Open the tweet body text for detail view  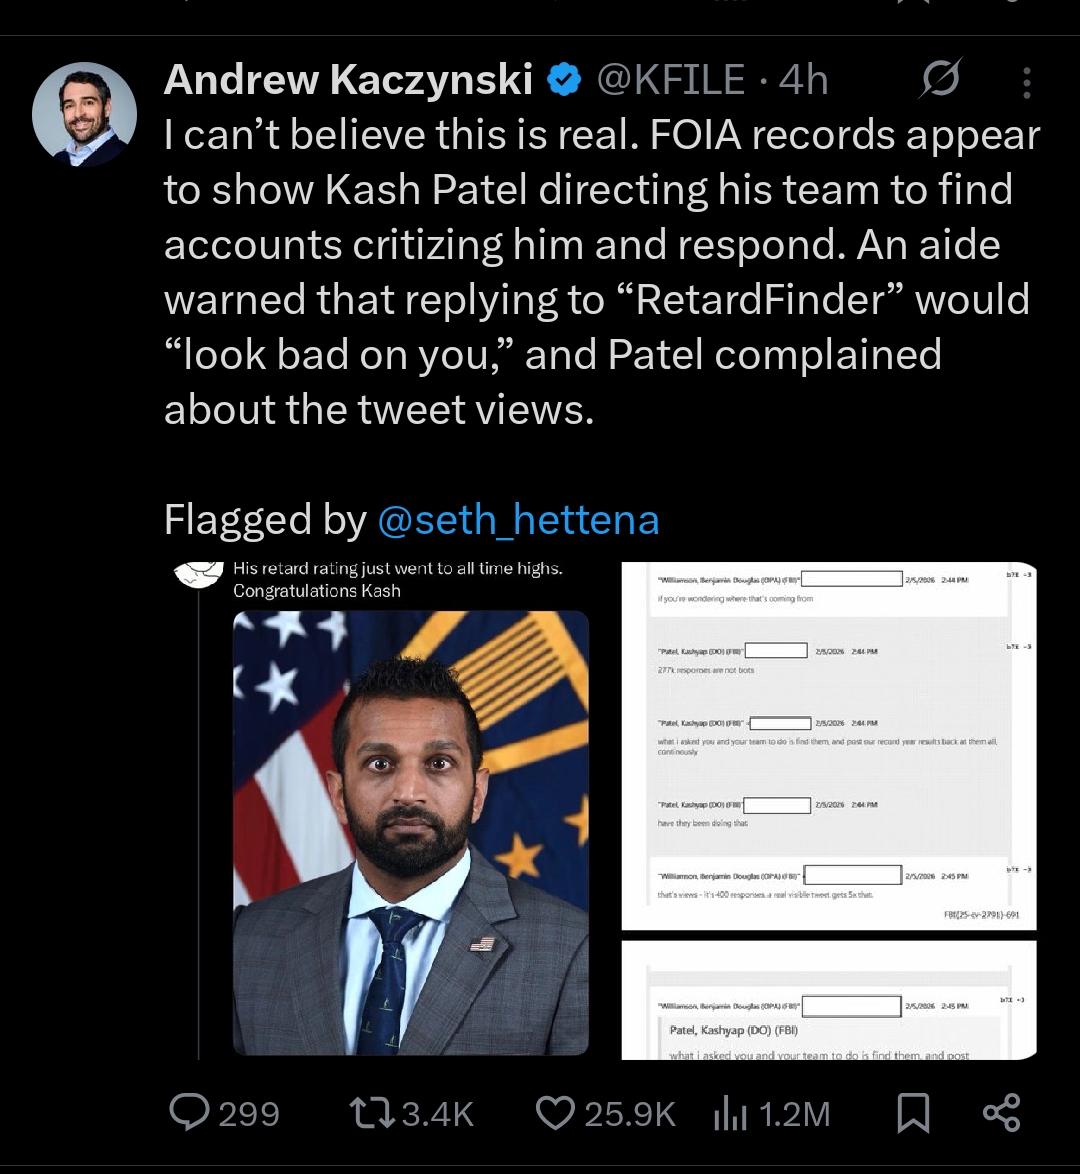point(602,273)
